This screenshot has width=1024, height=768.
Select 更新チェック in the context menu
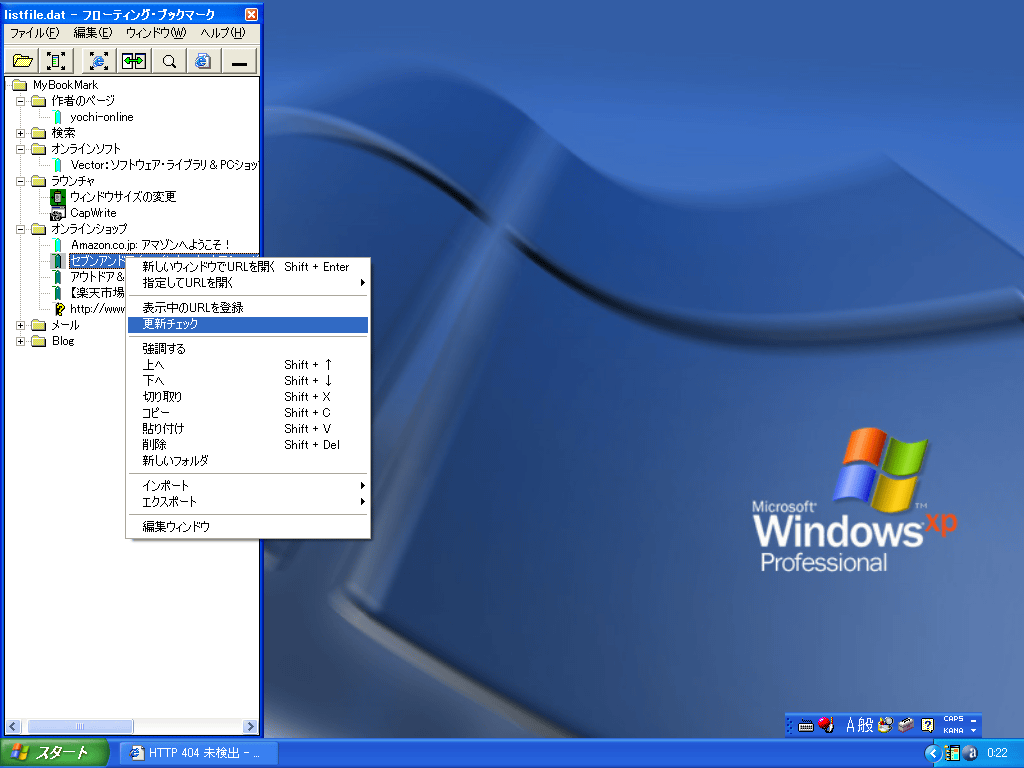(248, 324)
